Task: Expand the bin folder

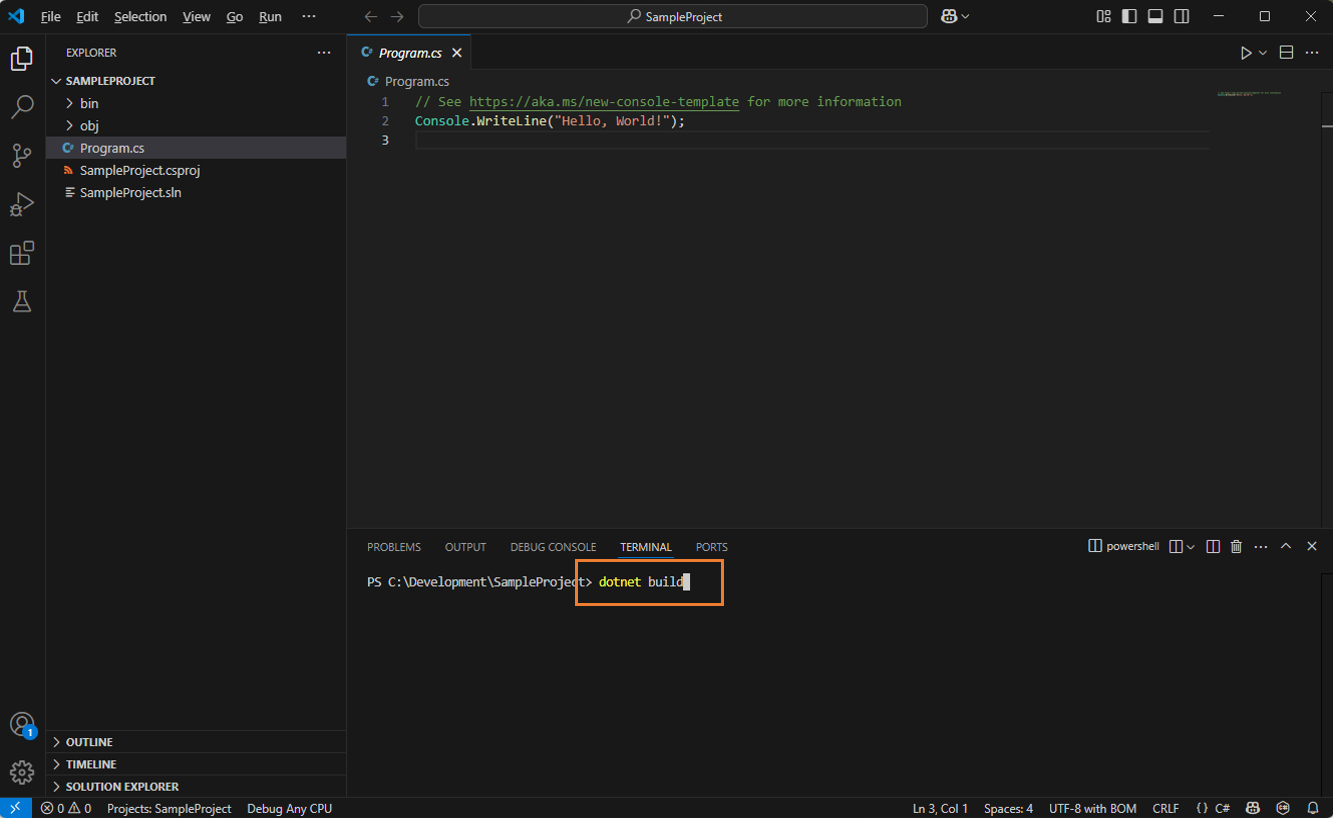Action: coord(89,103)
